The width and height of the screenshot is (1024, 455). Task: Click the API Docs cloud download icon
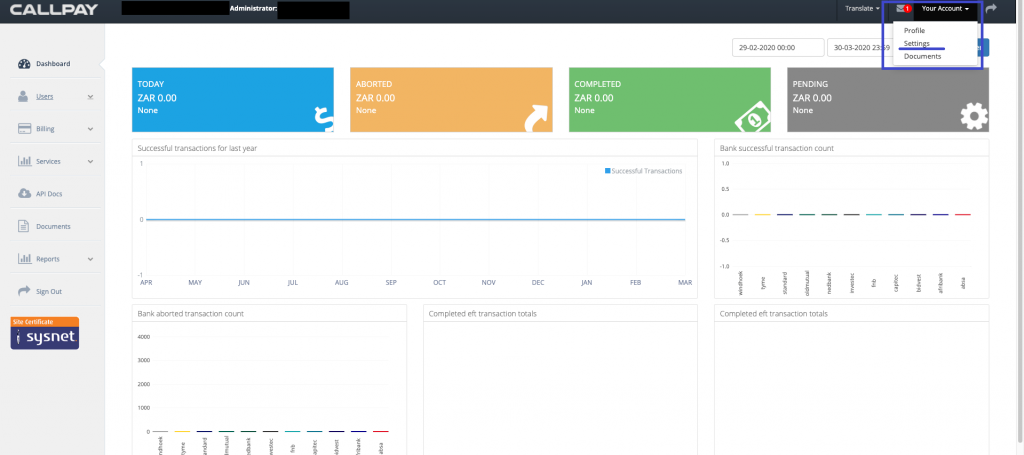tap(24, 194)
